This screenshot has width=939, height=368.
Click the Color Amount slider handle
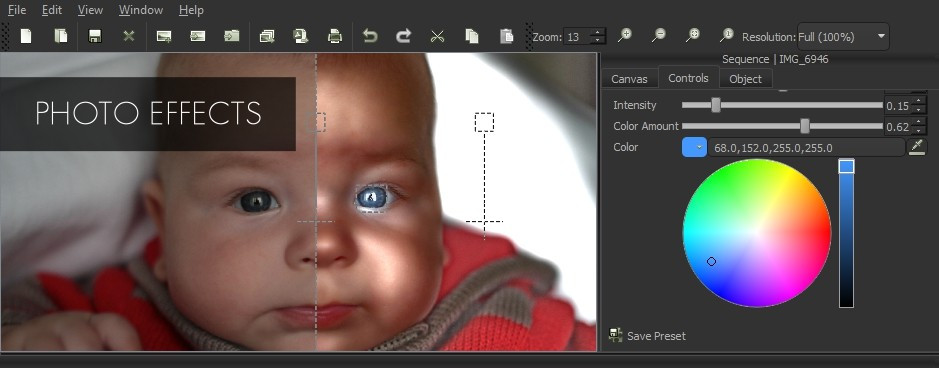click(x=805, y=126)
